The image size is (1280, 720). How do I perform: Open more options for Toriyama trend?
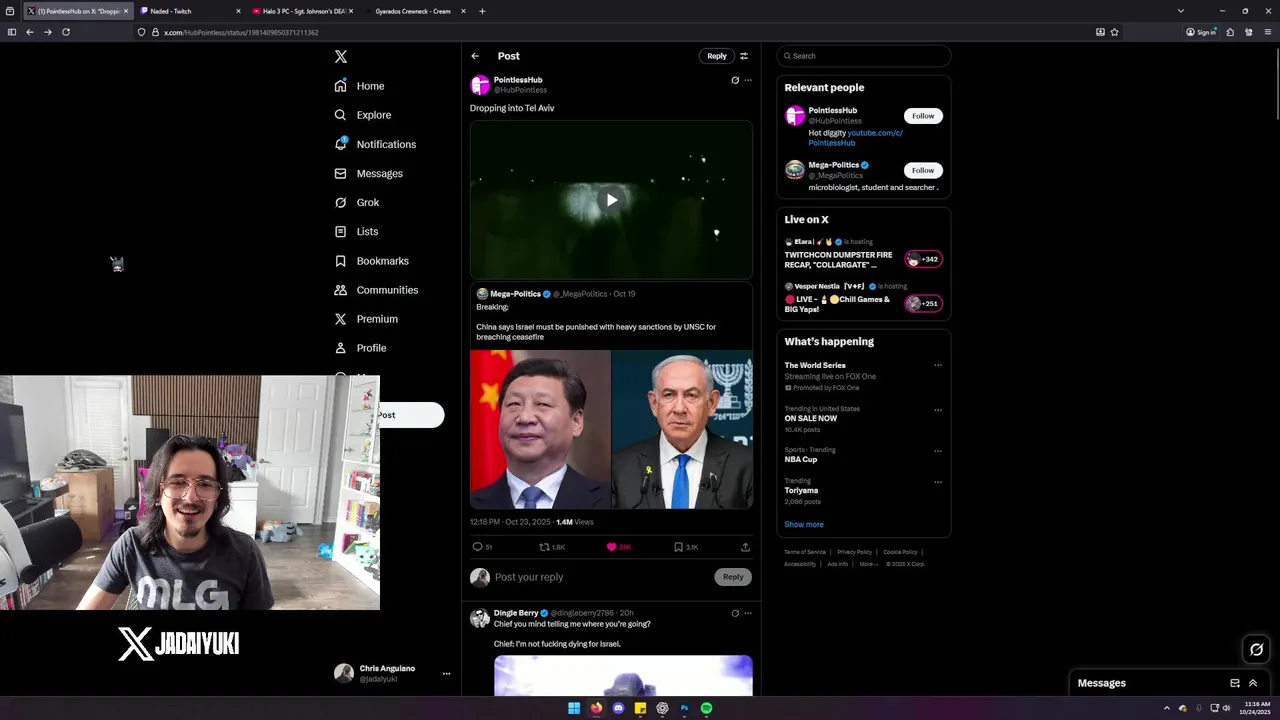pos(938,482)
